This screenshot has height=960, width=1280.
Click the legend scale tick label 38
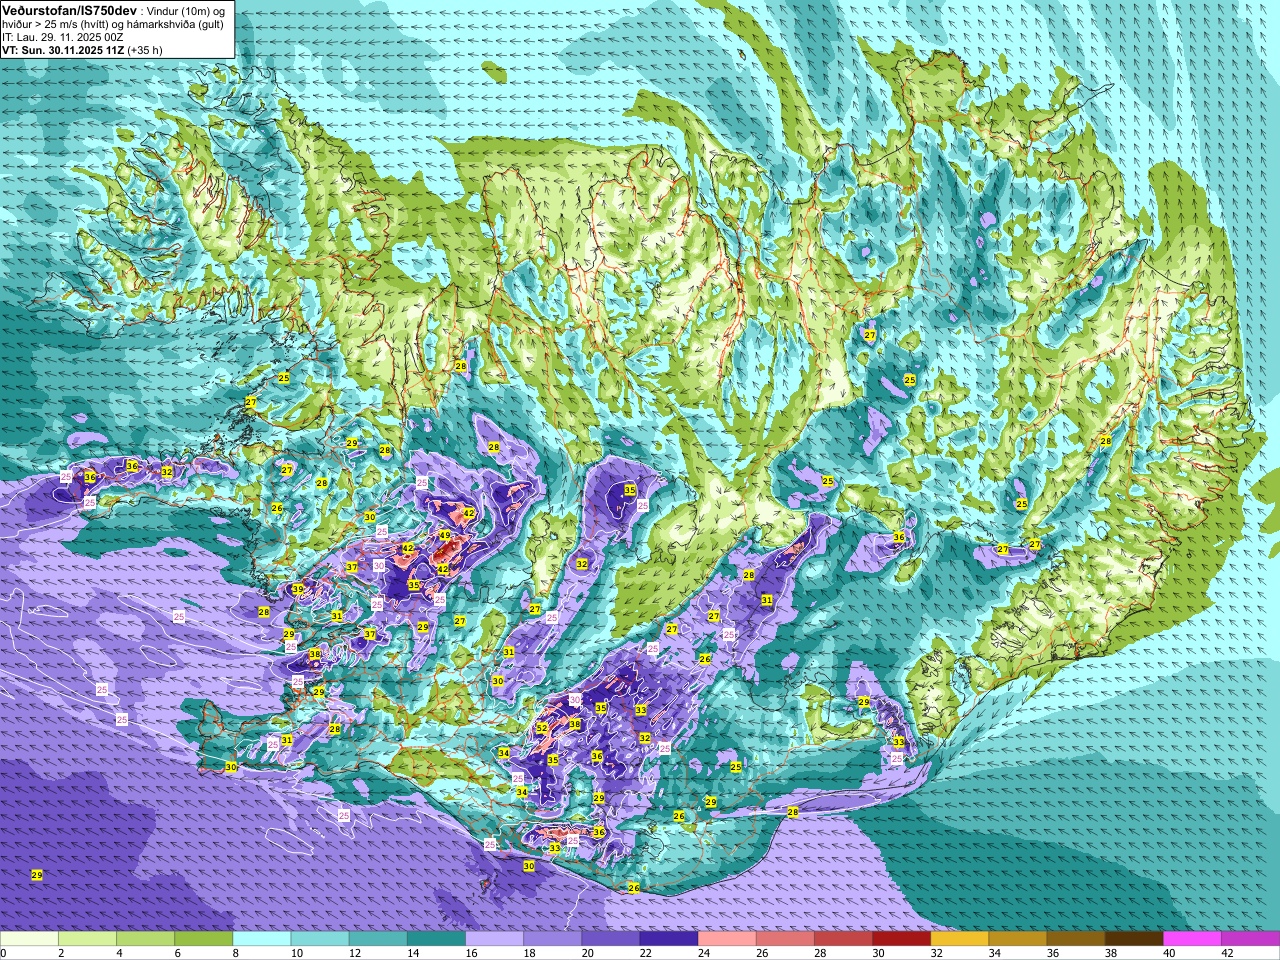[x=1111, y=953]
